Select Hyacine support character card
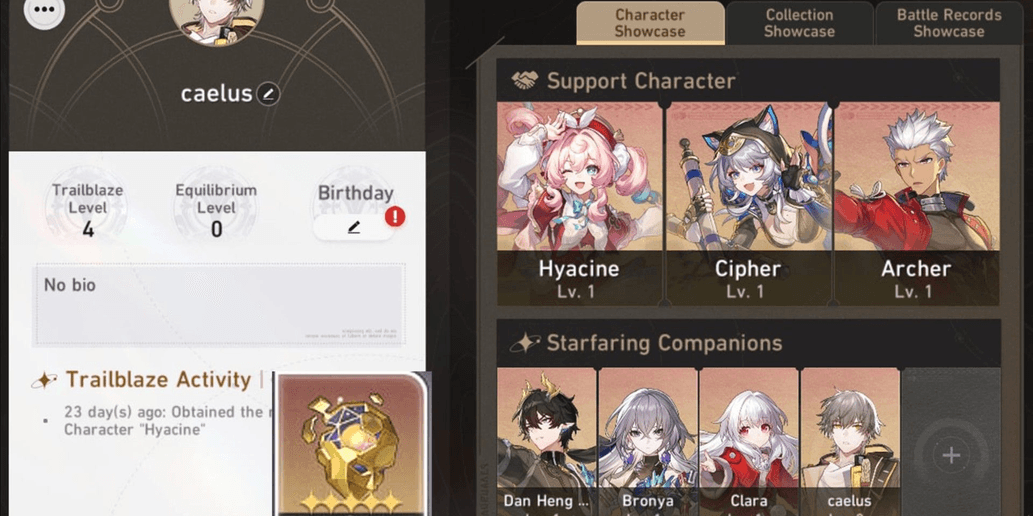 click(x=579, y=204)
